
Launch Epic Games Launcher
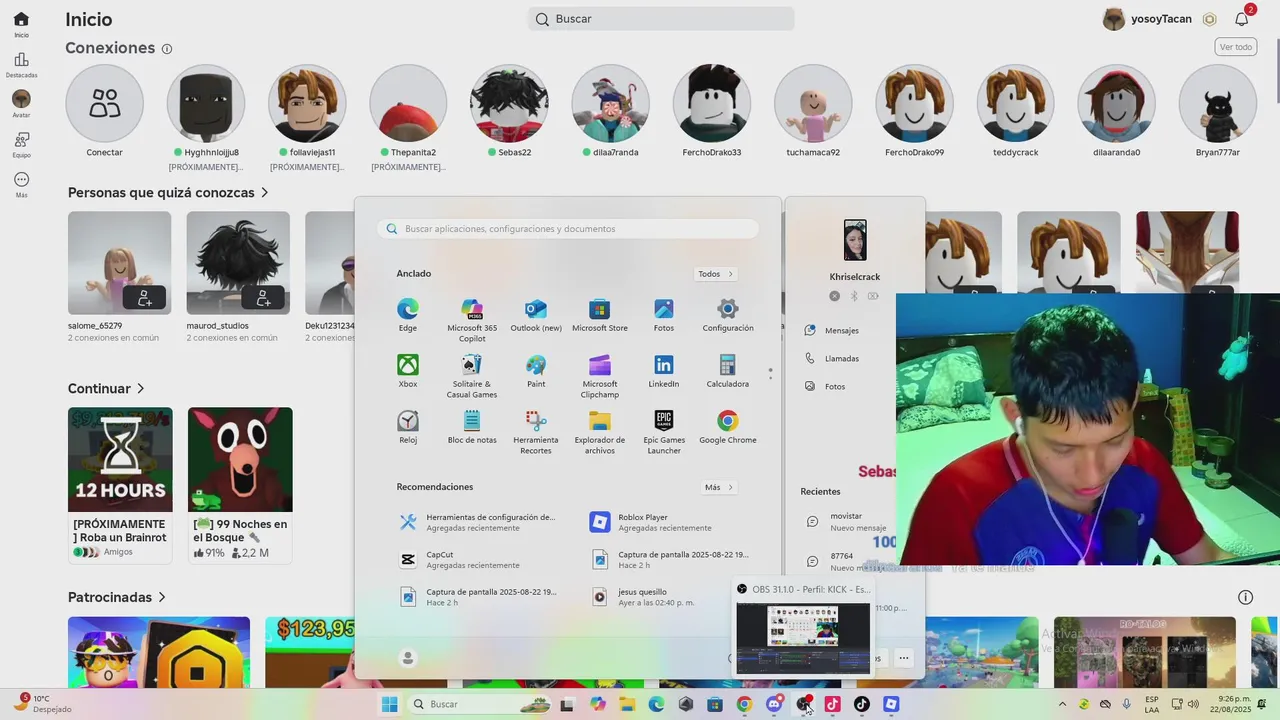click(664, 432)
